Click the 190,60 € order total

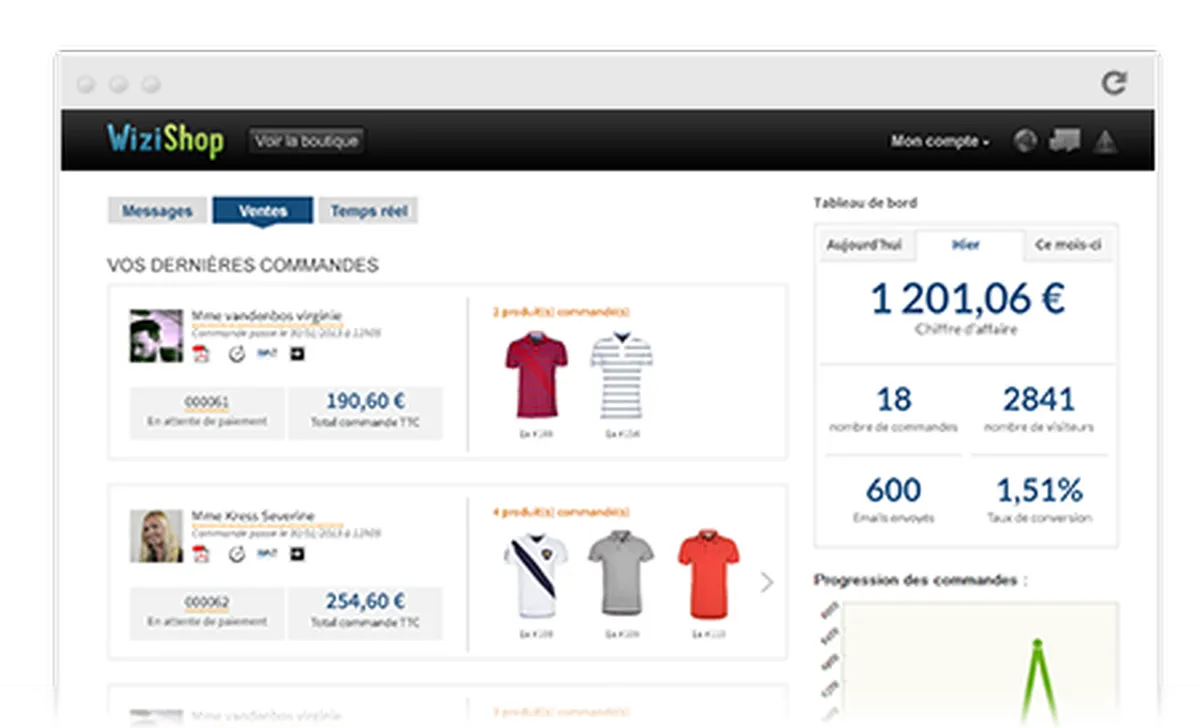pyautogui.click(x=365, y=402)
